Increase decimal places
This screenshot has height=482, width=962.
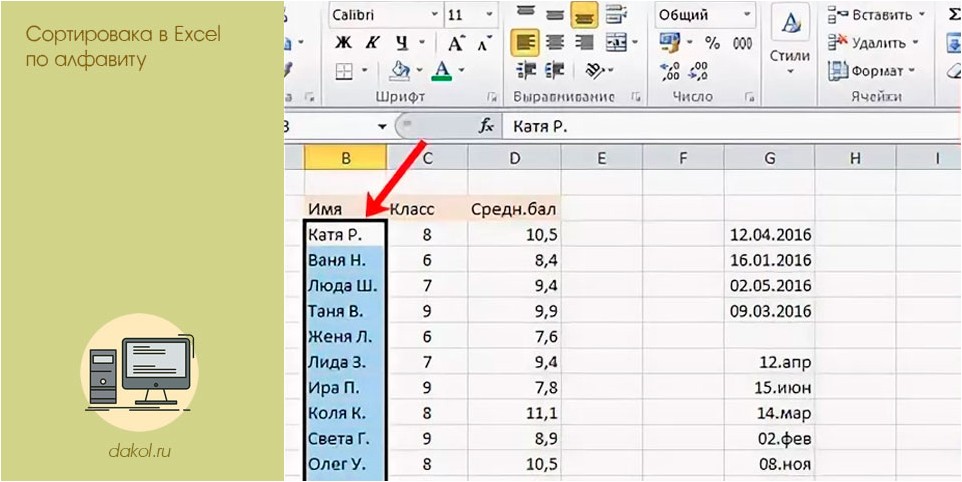[x=671, y=71]
